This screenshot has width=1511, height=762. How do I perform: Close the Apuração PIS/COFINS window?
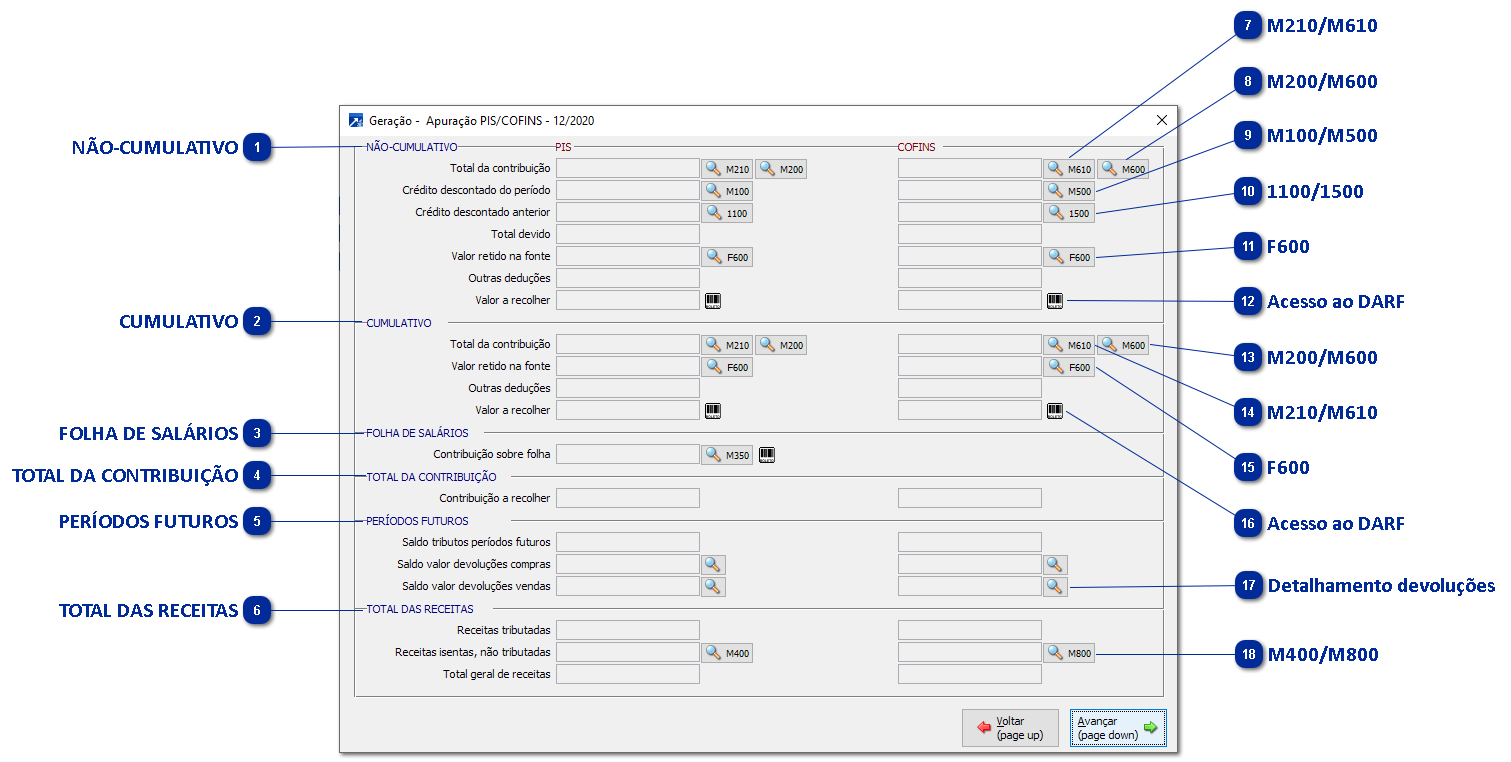(1161, 120)
